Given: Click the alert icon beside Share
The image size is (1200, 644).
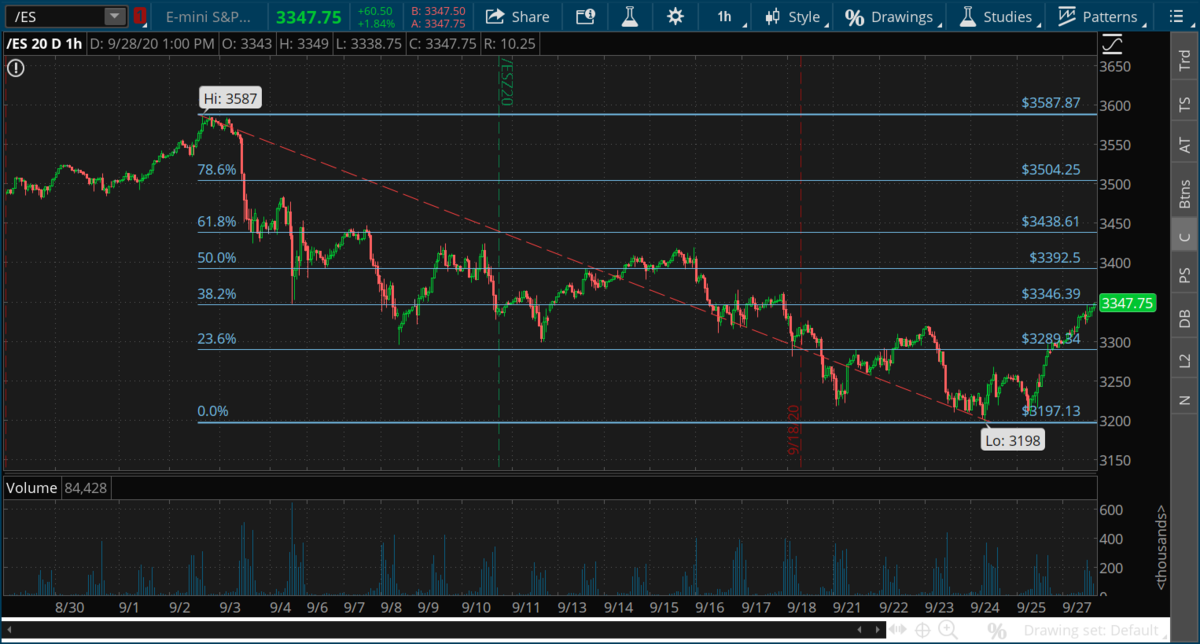Looking at the screenshot, I should coord(585,17).
